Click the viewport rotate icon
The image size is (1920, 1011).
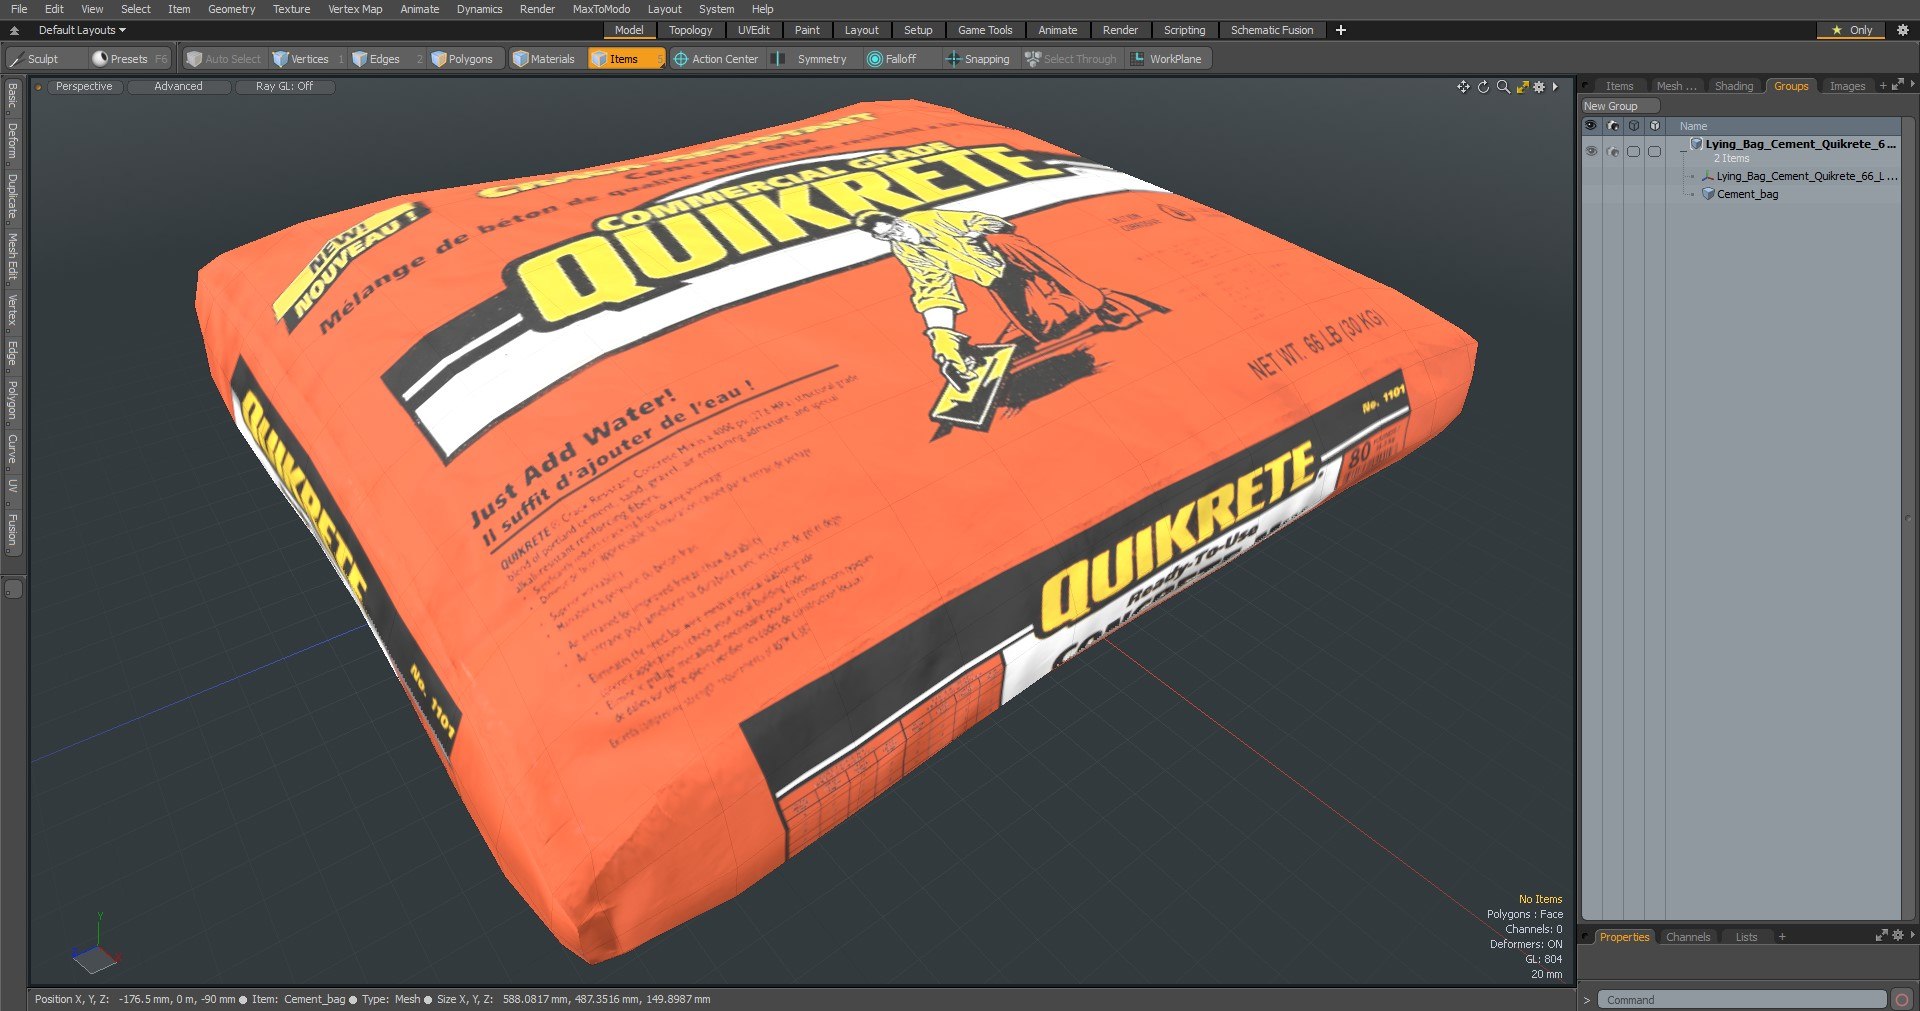[x=1483, y=87]
